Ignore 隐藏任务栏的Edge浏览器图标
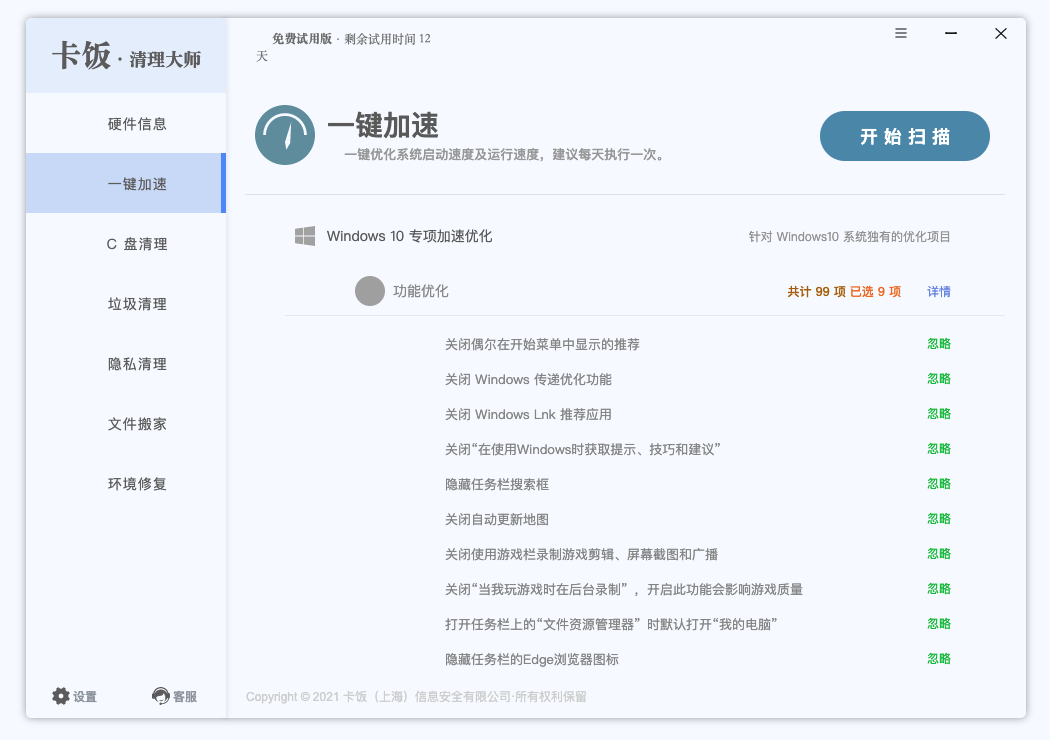Image resolution: width=1050 pixels, height=740 pixels. [x=939, y=658]
